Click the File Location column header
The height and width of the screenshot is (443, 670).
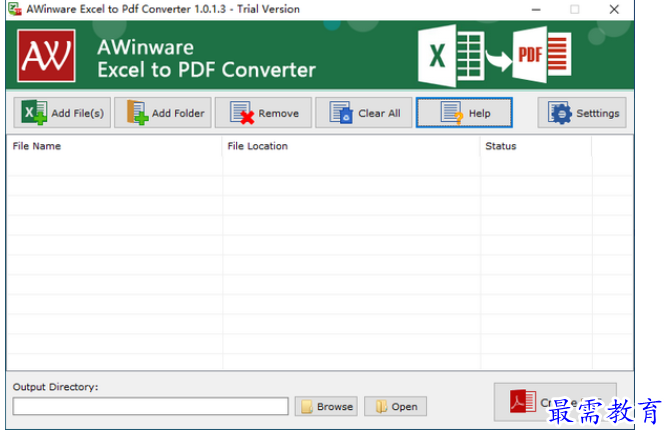point(351,146)
